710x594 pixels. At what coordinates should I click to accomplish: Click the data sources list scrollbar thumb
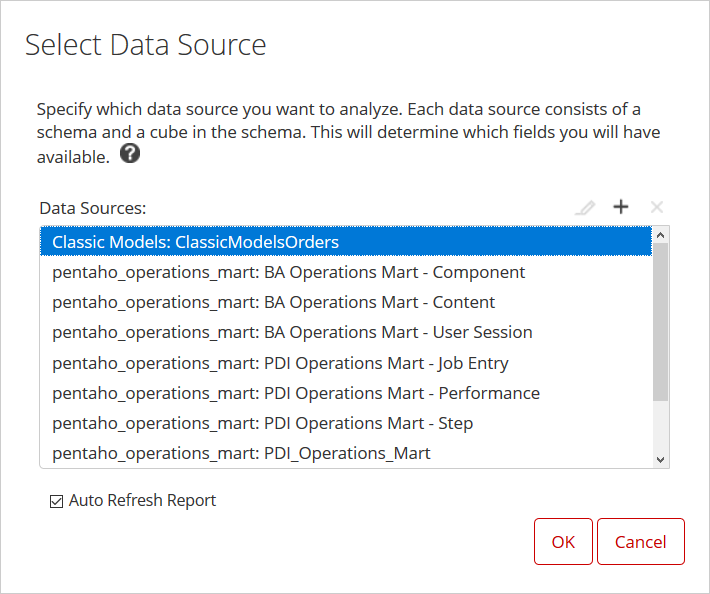[x=659, y=320]
